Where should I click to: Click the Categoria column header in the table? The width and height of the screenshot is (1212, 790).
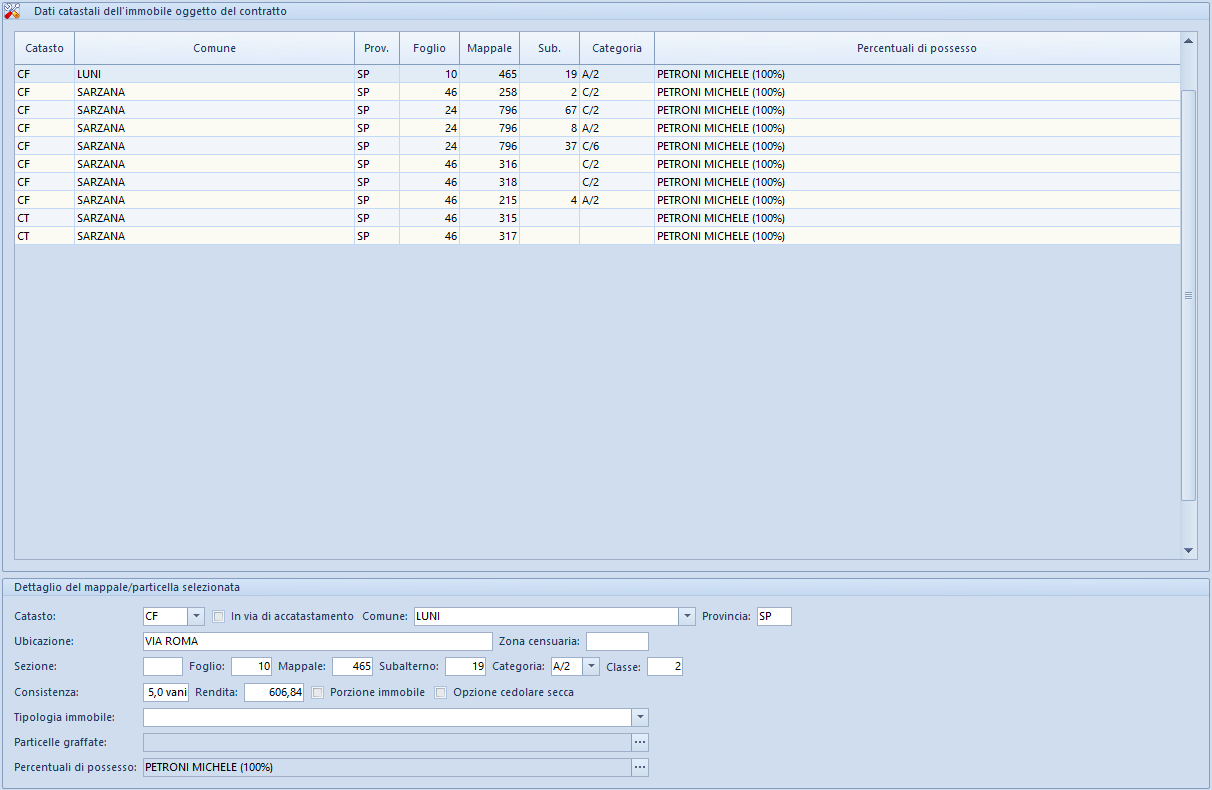[x=617, y=48]
